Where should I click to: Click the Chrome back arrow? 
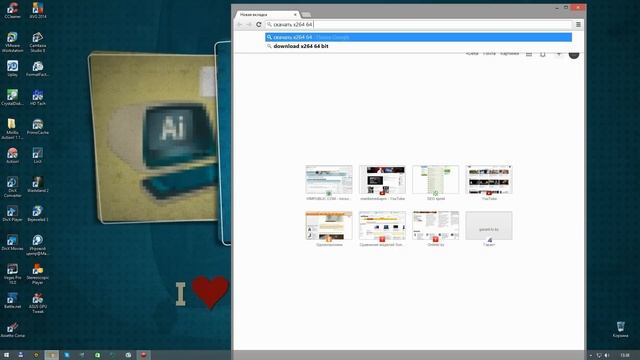(x=240, y=24)
